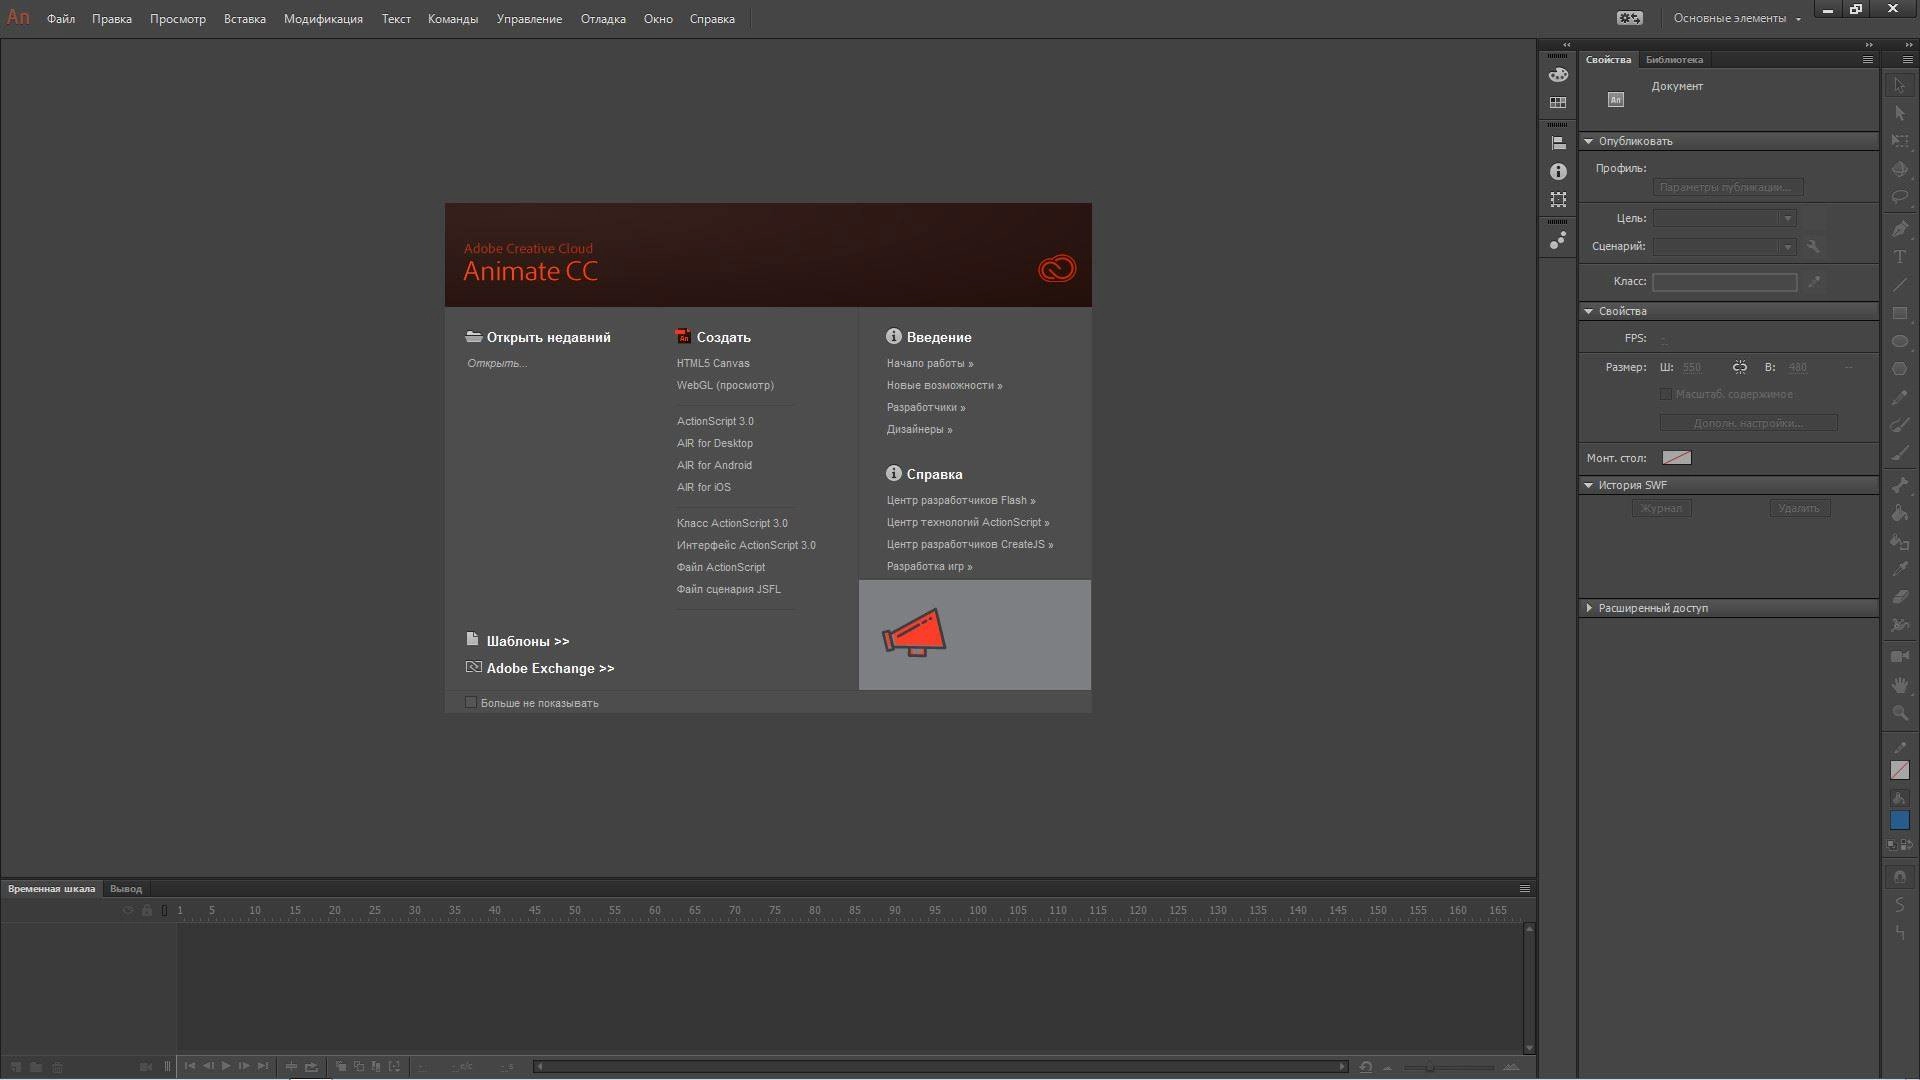Select the Camera tool
The width and height of the screenshot is (1920, 1080).
[1900, 657]
